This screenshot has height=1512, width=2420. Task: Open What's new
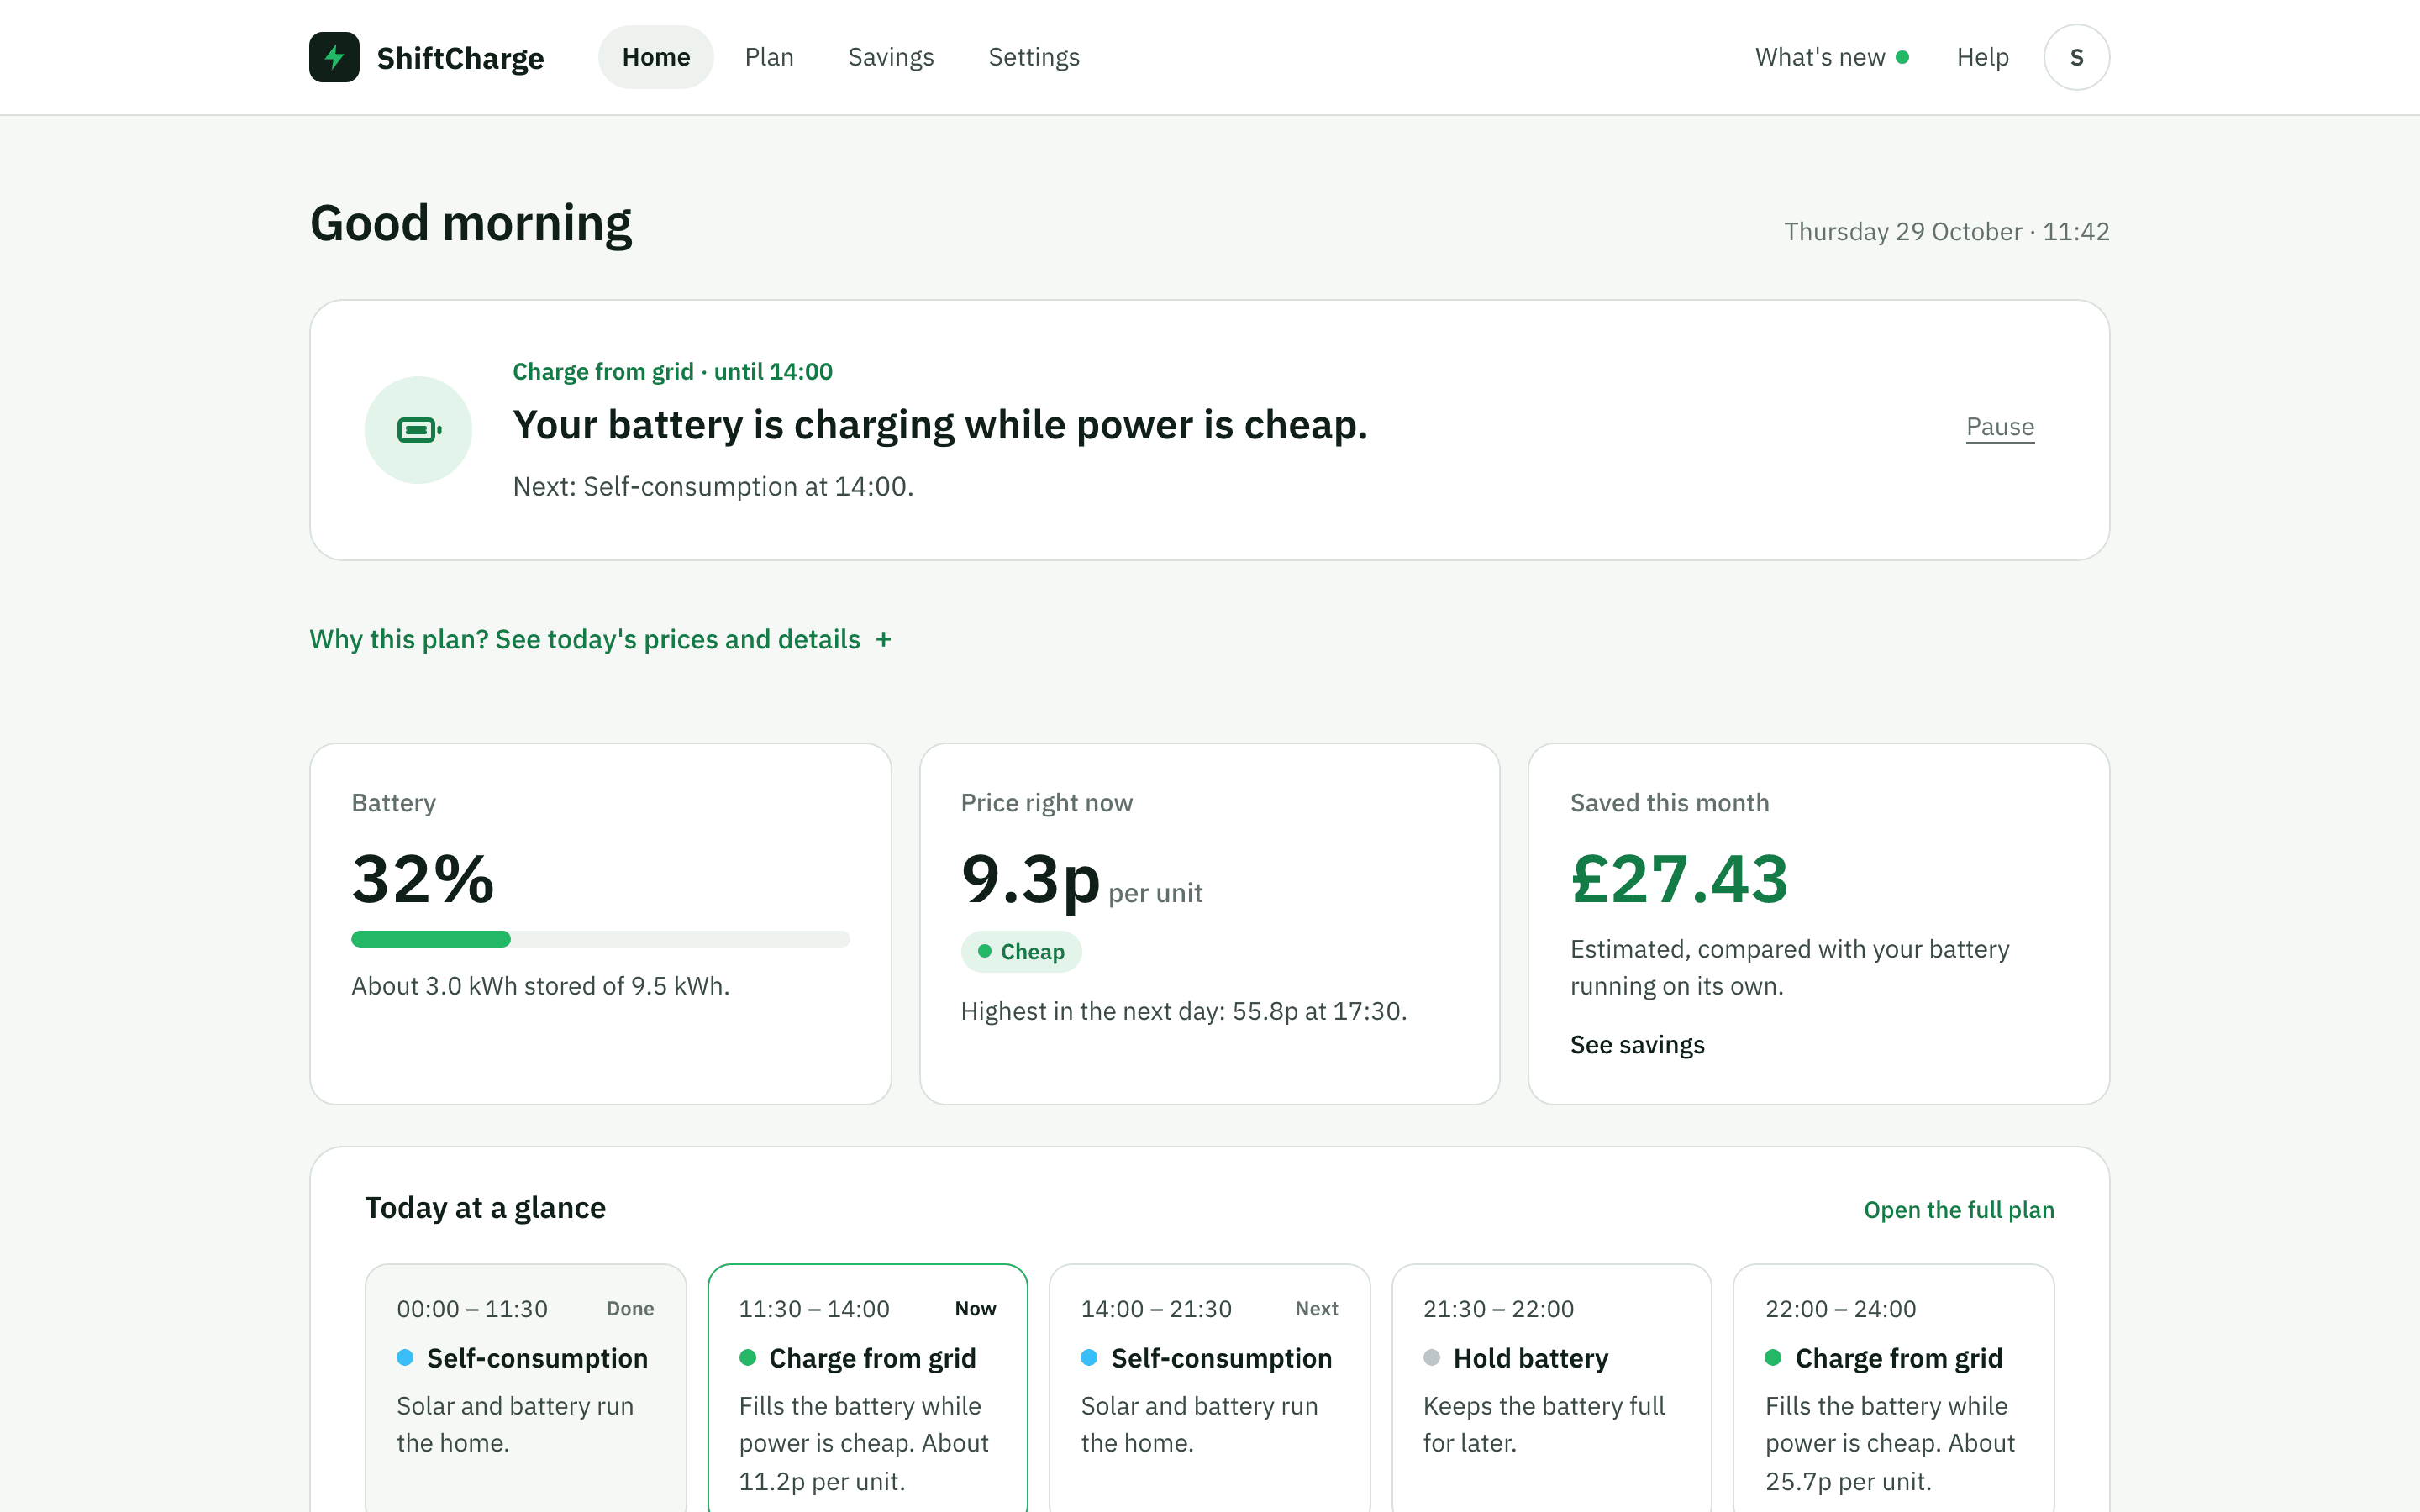click(1831, 57)
